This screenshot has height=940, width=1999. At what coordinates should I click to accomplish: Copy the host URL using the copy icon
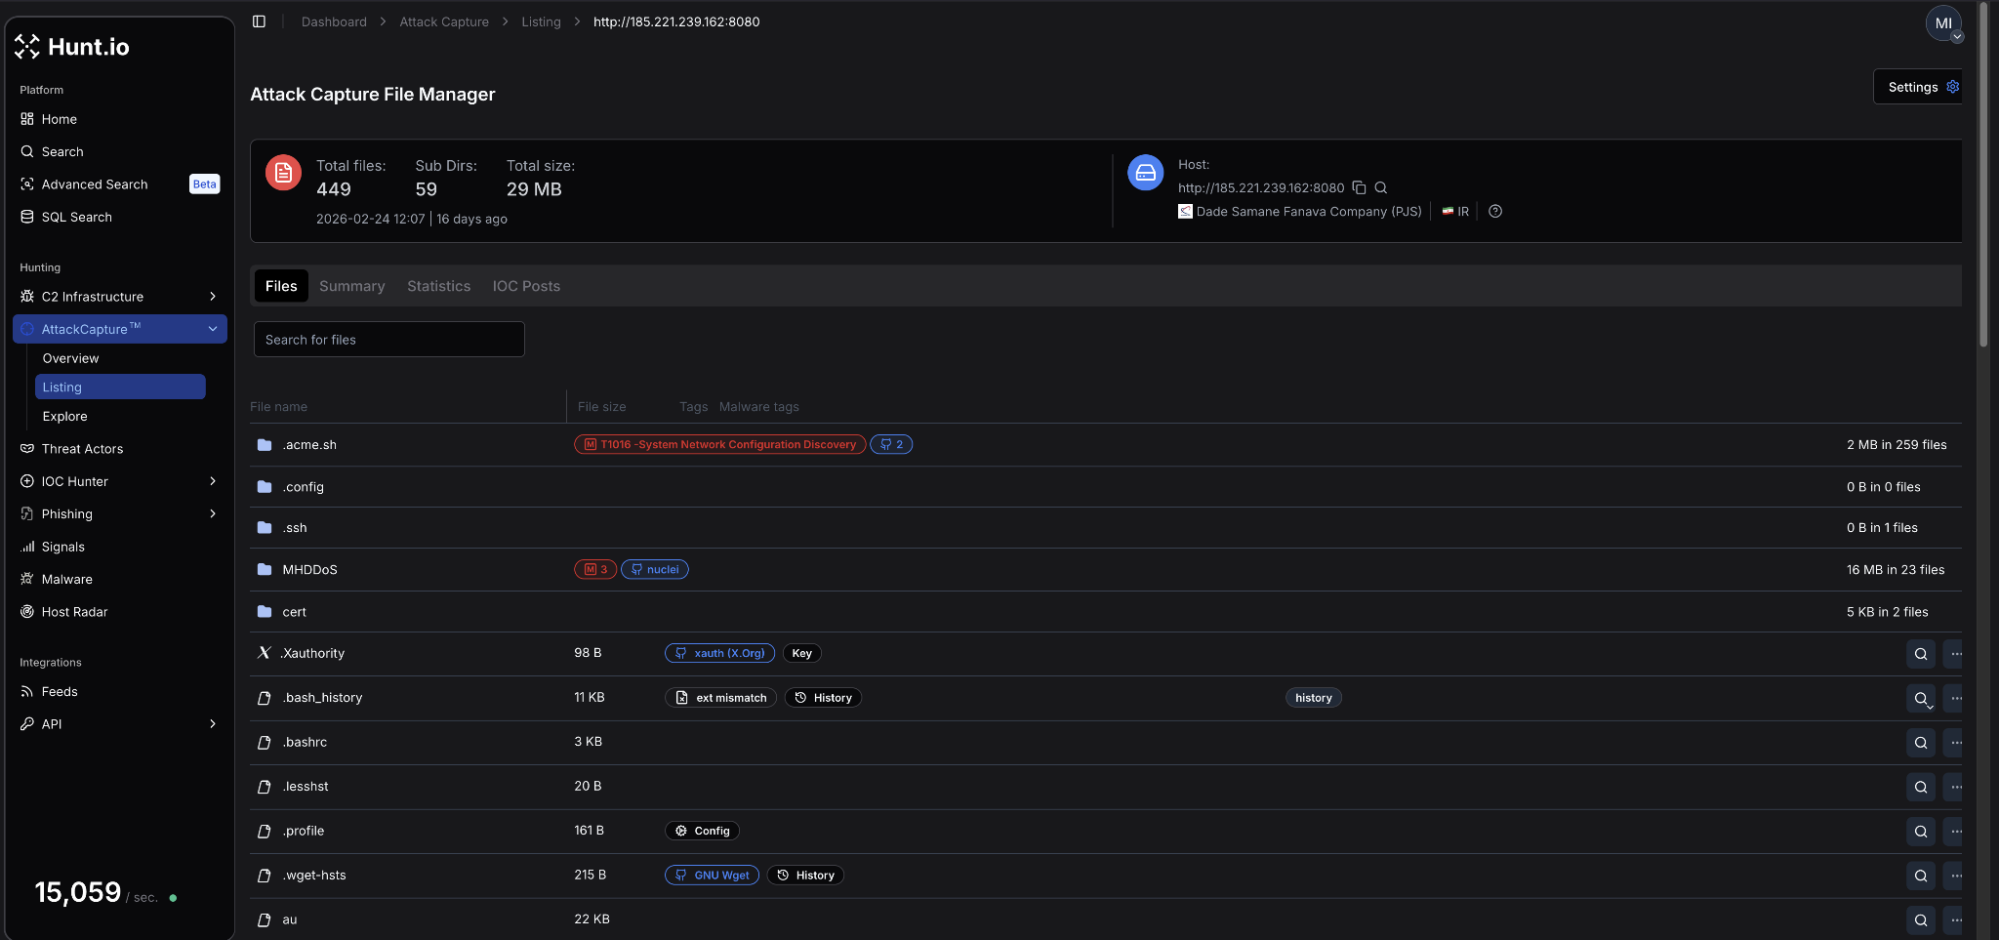1359,187
